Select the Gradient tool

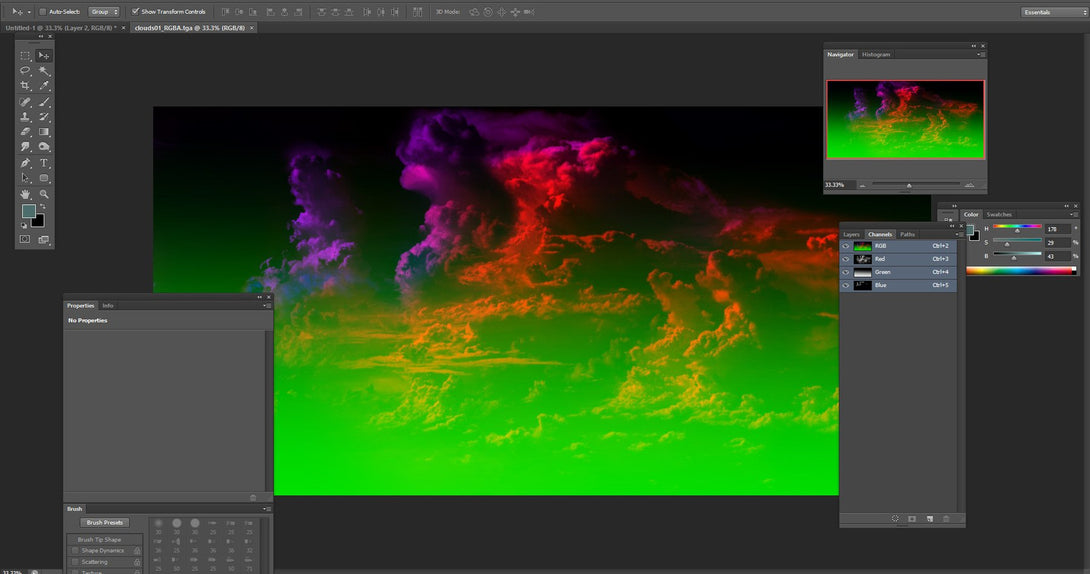click(x=44, y=131)
